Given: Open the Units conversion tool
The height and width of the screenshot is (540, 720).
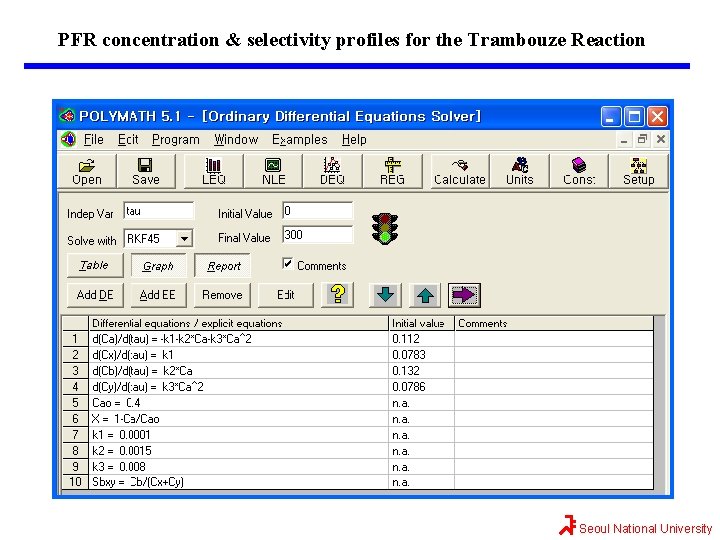Looking at the screenshot, I should [x=519, y=171].
